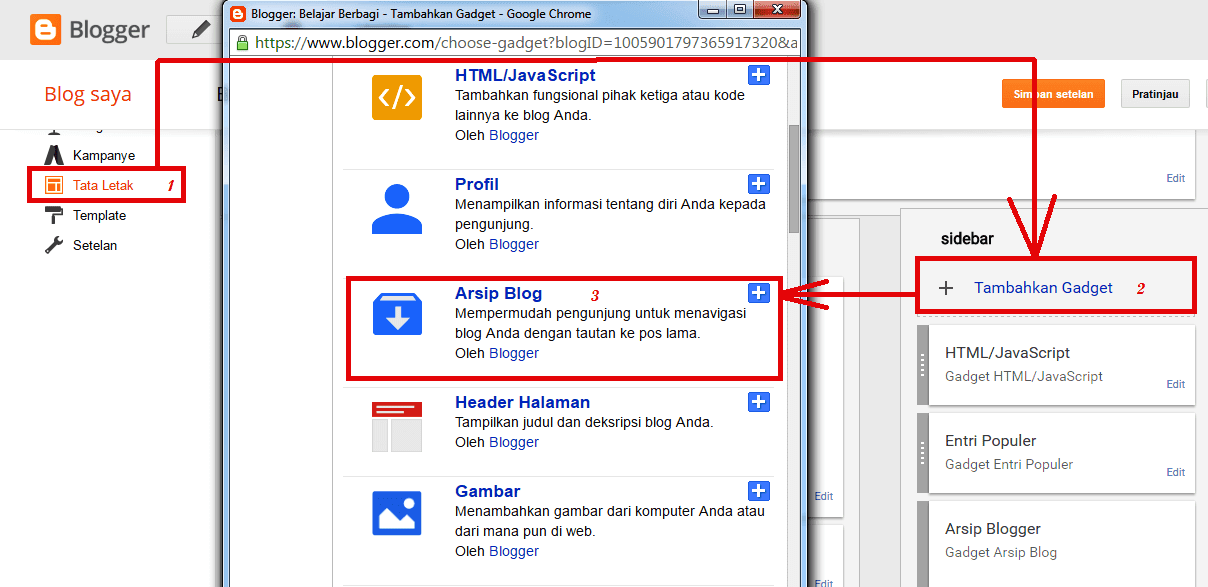Open the Blog saya link
1208x587 pixels.
click(x=88, y=95)
